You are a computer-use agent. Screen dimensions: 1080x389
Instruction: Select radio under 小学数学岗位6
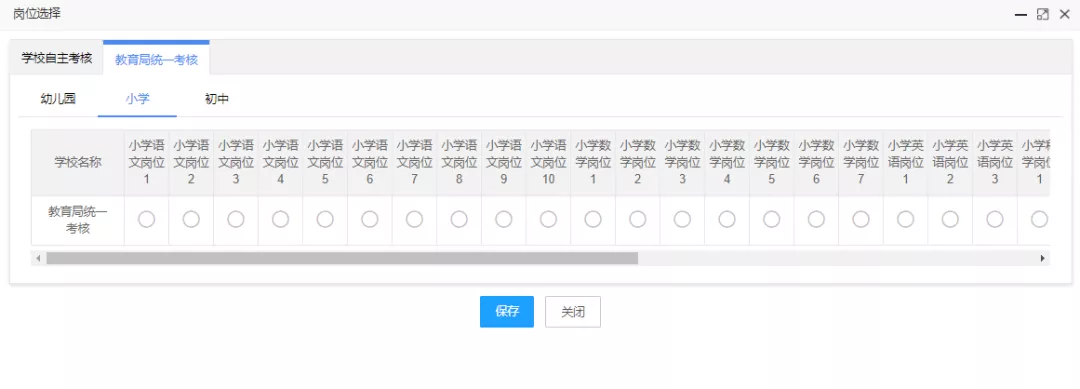(816, 219)
